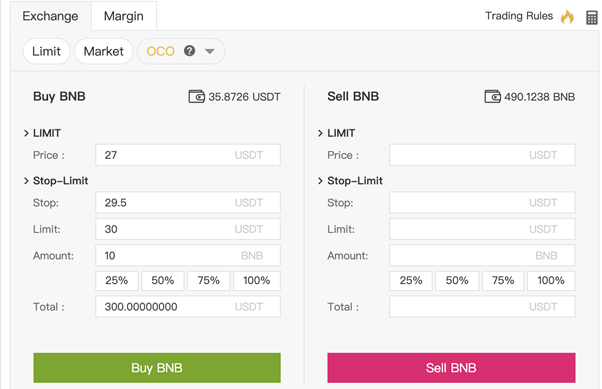Click the green Buy BNB button
Viewport: 602px width, 389px height.
pos(157,367)
